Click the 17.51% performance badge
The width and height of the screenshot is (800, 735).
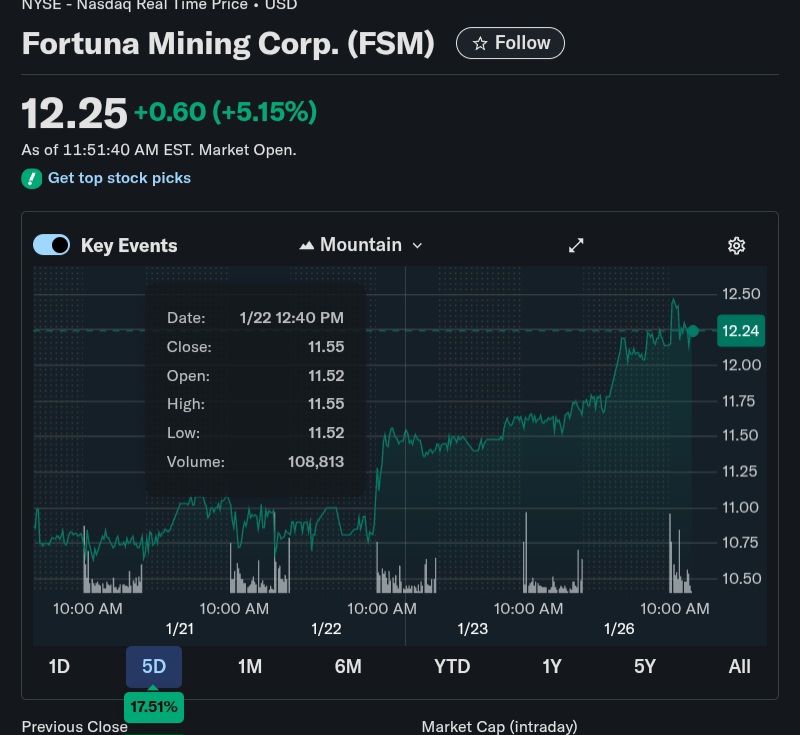point(154,707)
